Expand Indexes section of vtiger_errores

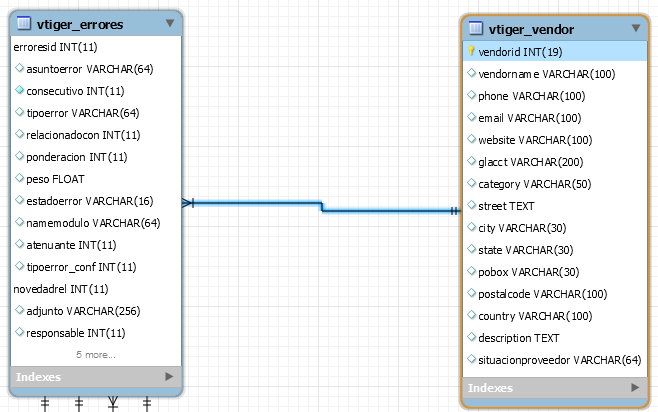pyautogui.click(x=169, y=376)
